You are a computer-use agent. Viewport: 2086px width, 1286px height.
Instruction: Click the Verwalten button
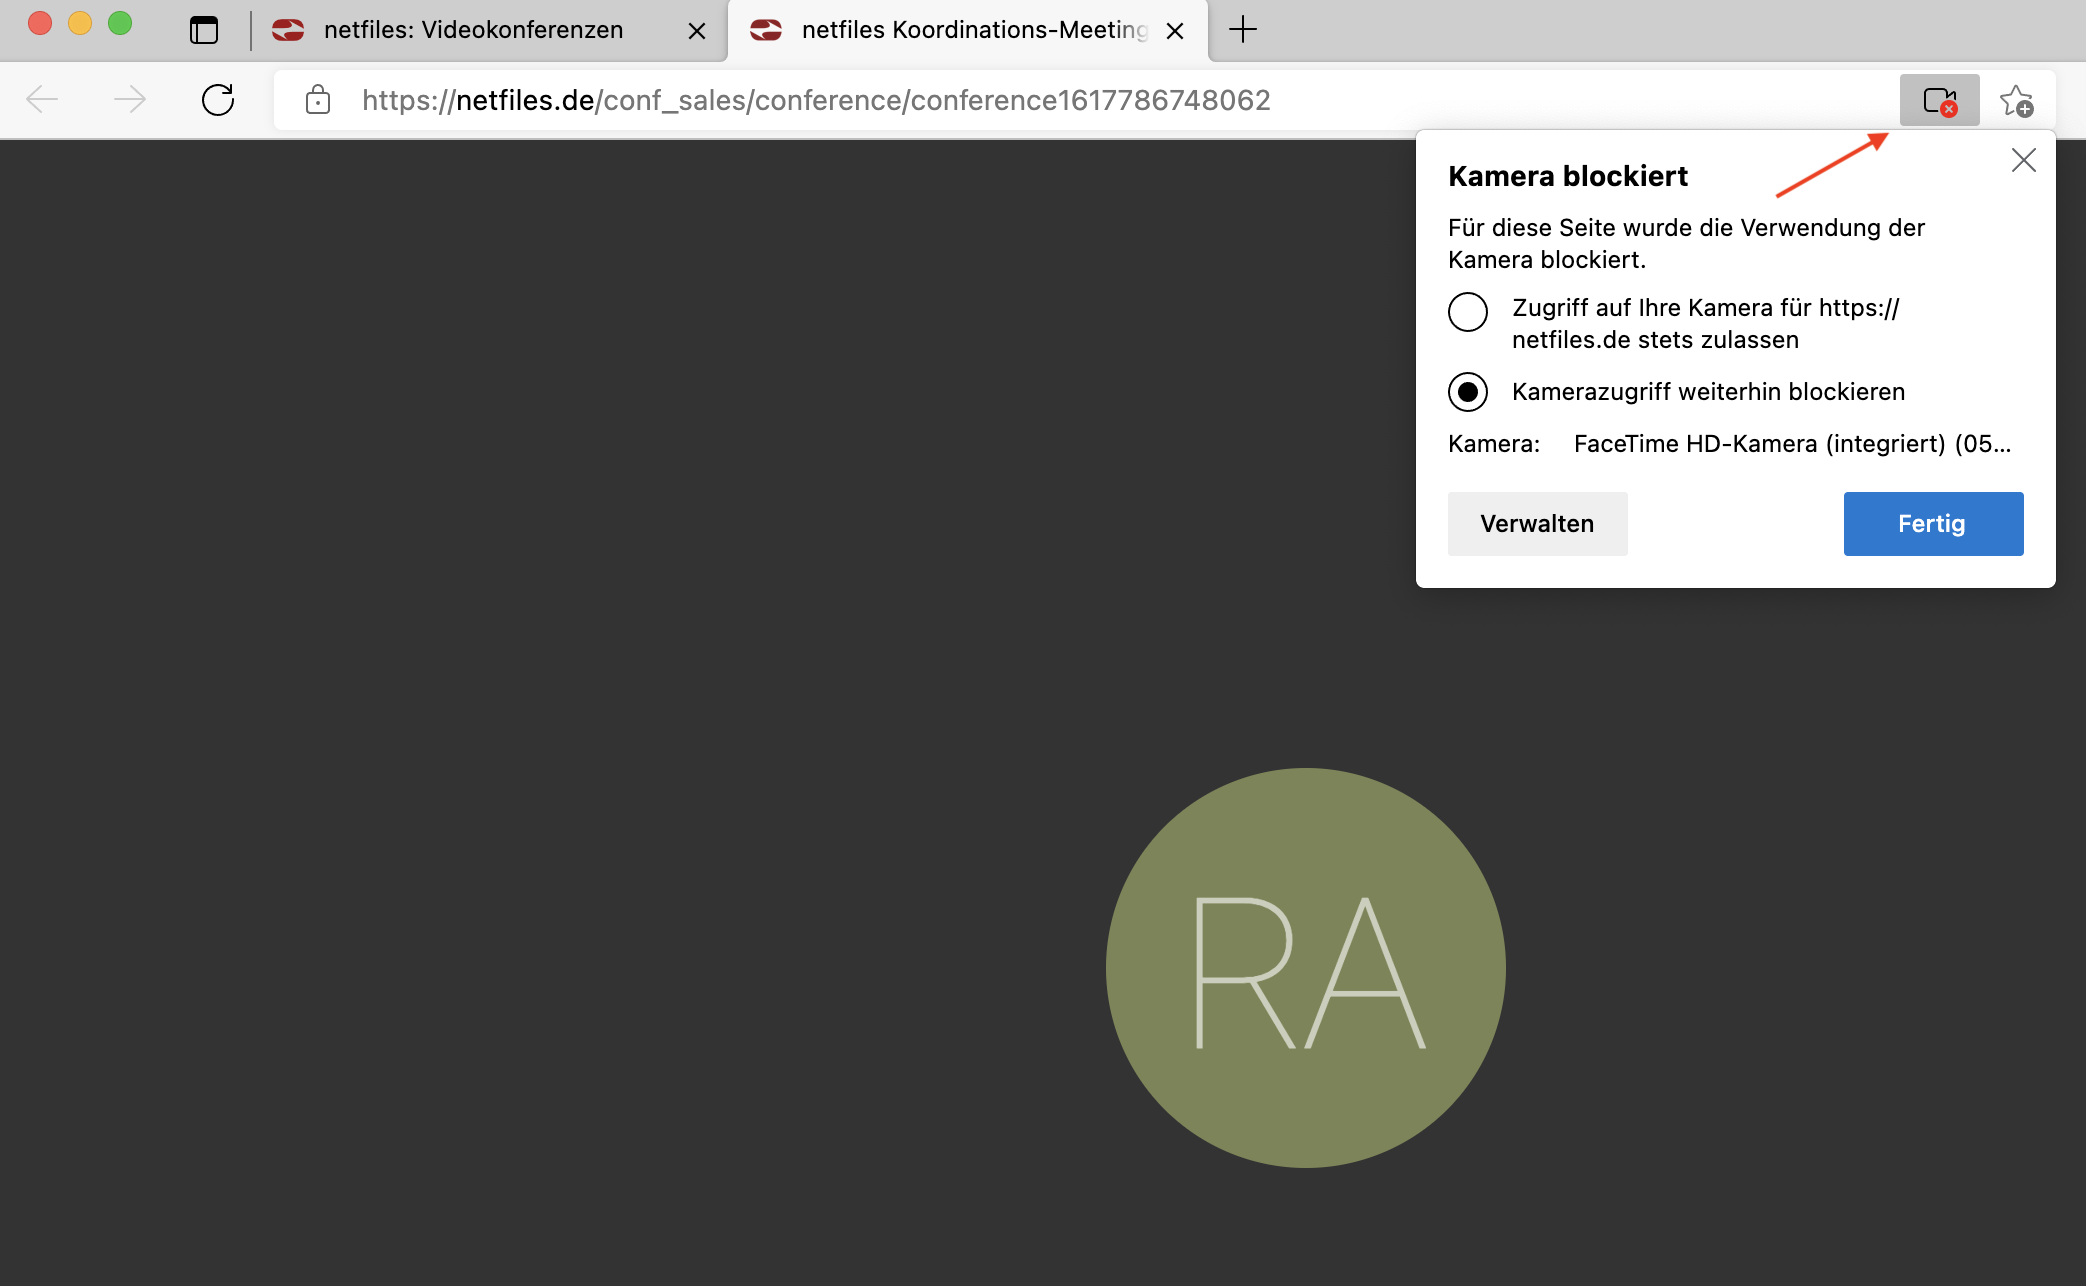pos(1537,524)
